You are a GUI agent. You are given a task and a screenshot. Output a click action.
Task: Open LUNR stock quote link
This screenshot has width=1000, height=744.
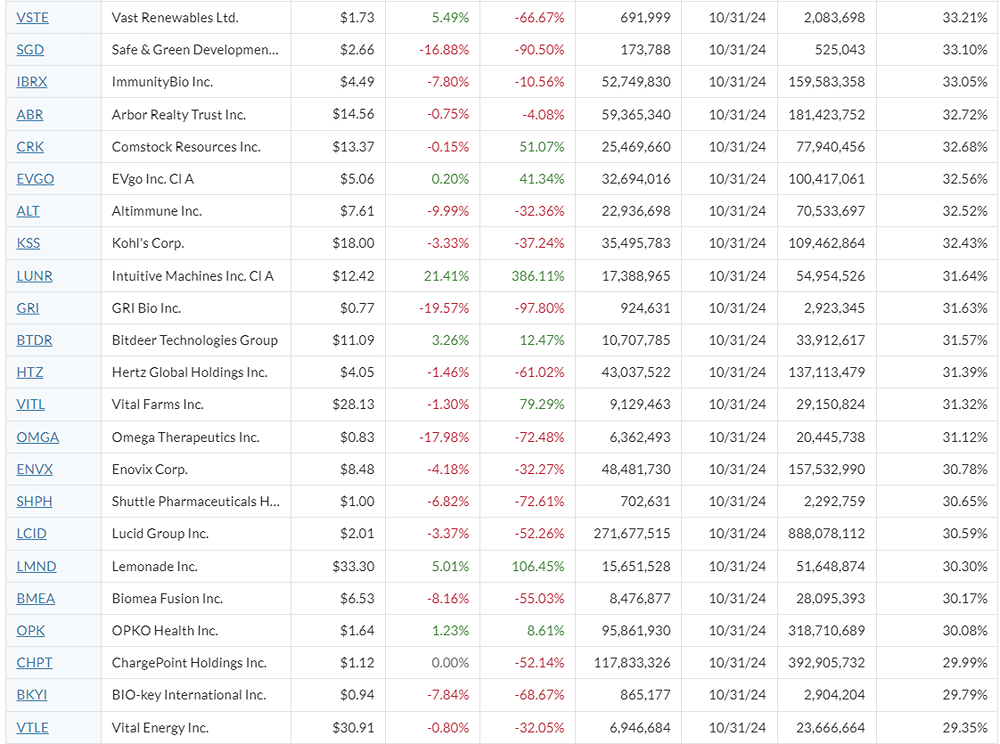(34, 276)
